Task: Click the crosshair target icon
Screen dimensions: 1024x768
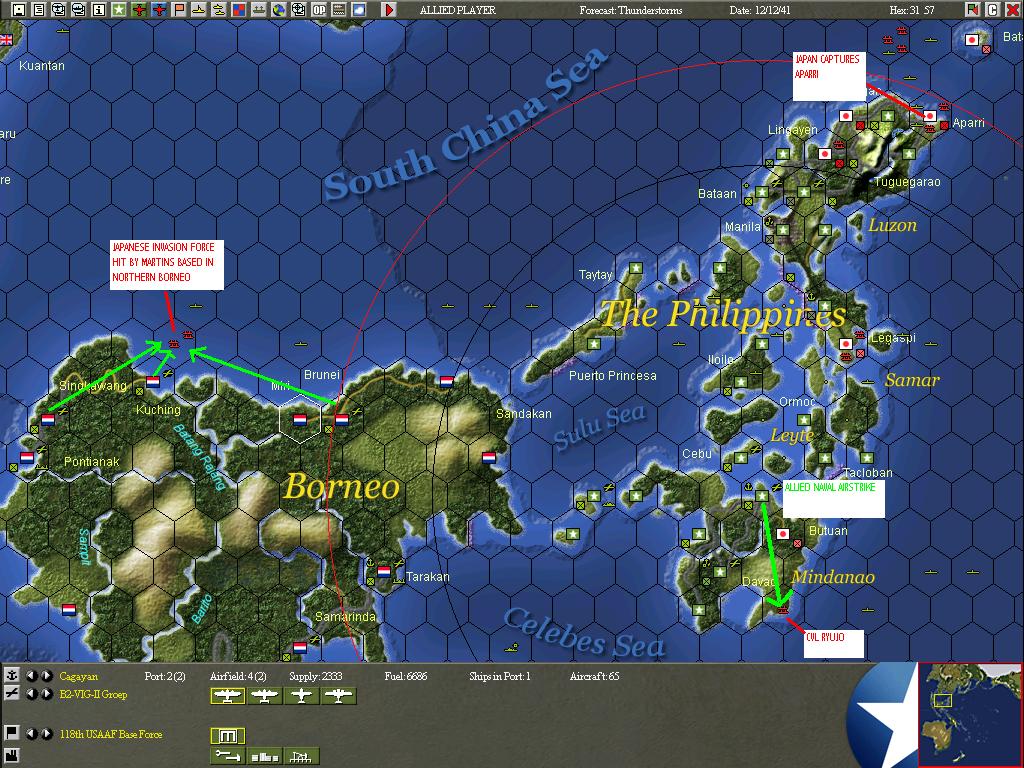Action: click(x=299, y=10)
